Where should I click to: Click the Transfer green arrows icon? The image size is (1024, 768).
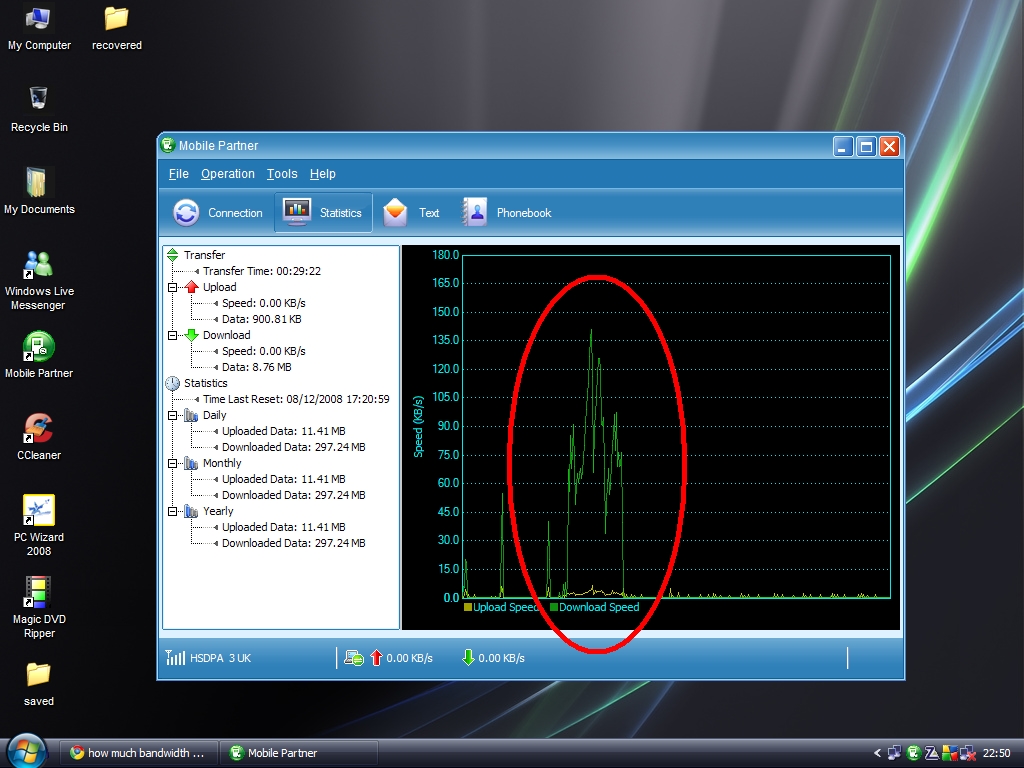[x=172, y=255]
